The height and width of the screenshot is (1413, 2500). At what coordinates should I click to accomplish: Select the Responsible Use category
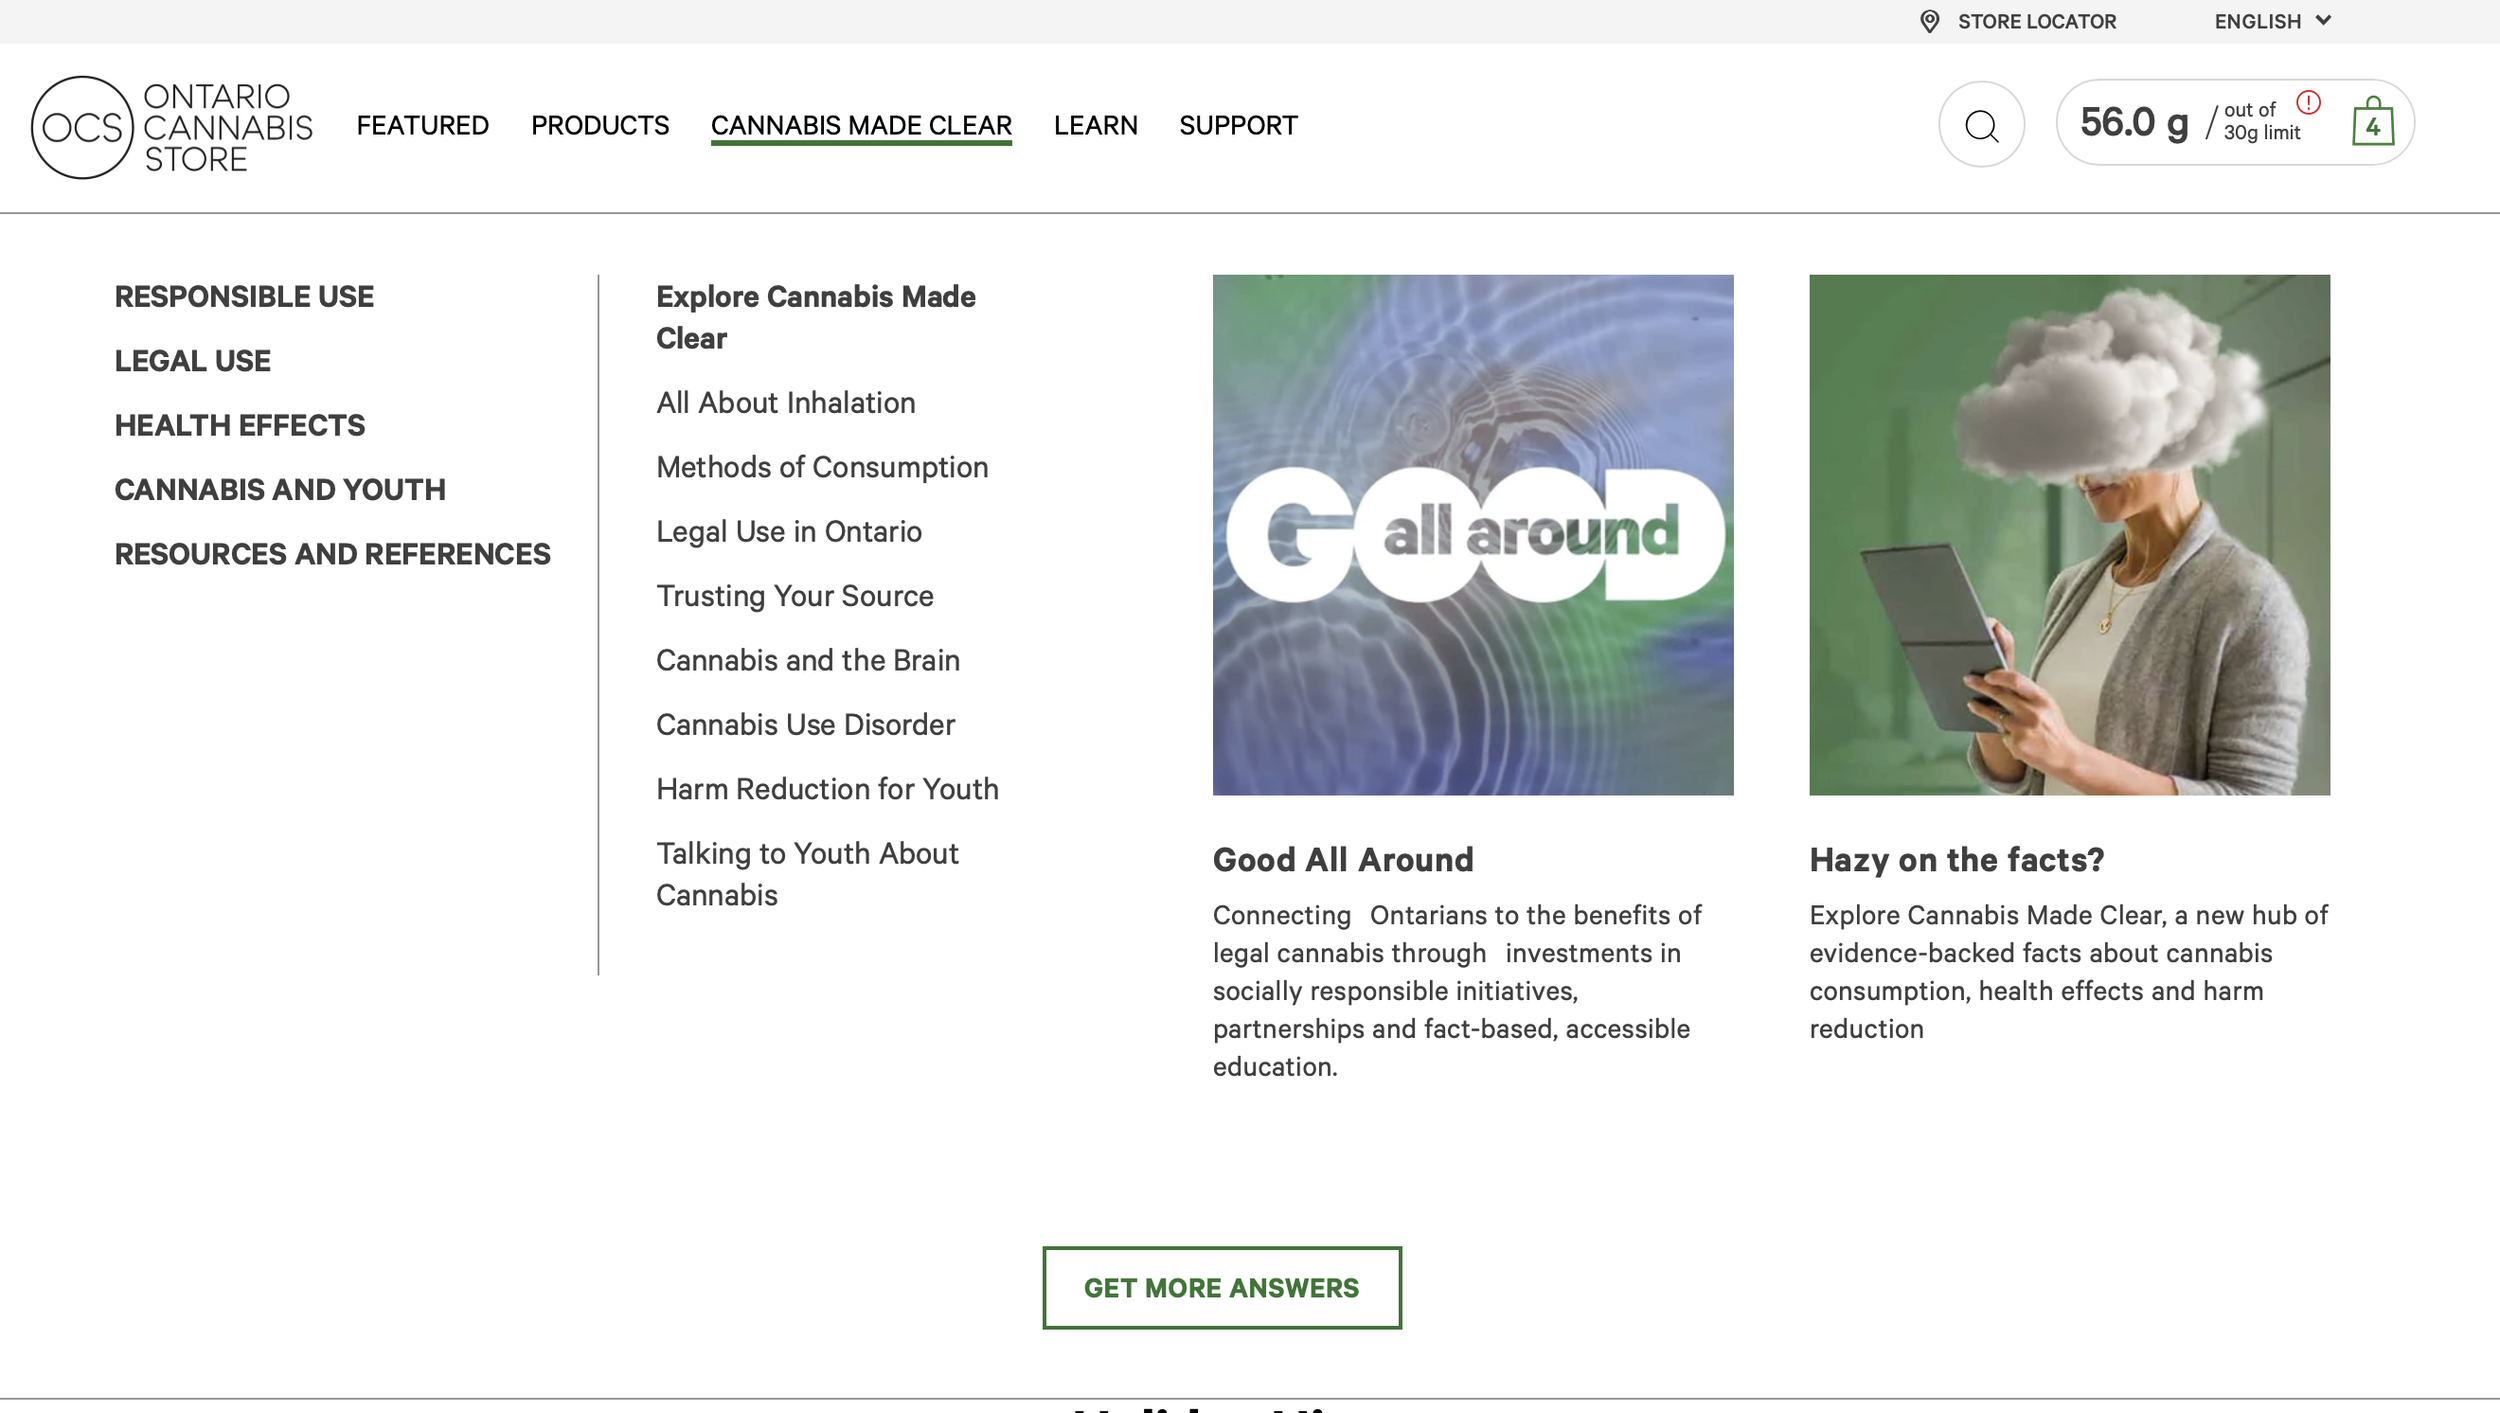tap(244, 297)
